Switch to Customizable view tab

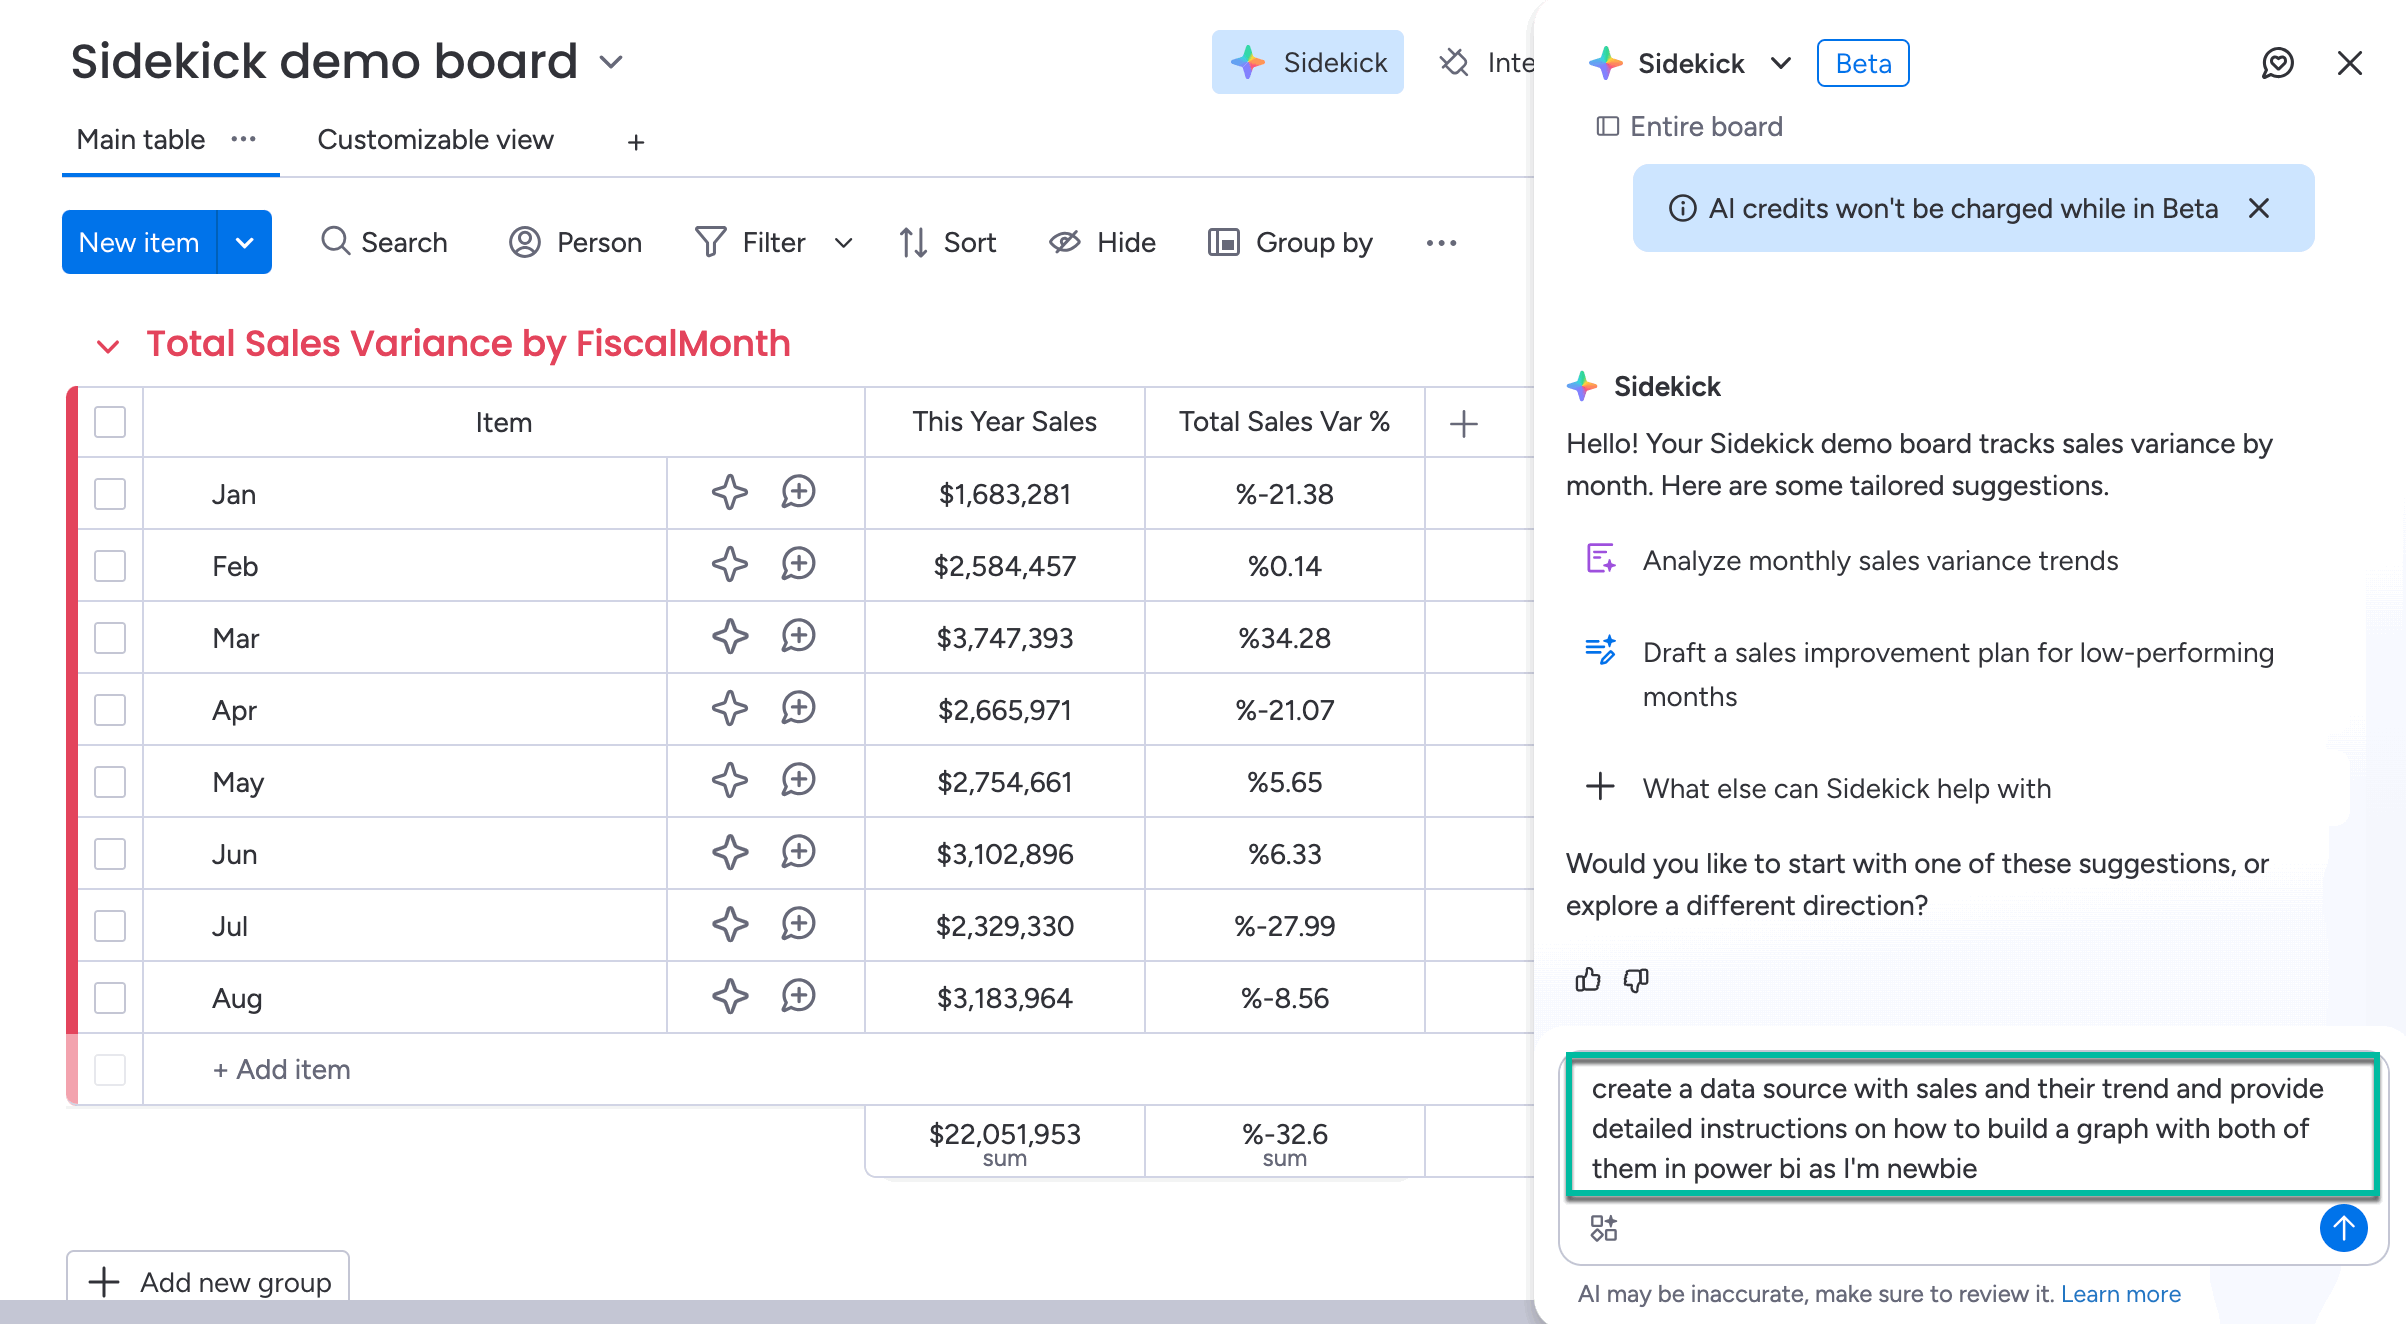pyautogui.click(x=435, y=140)
